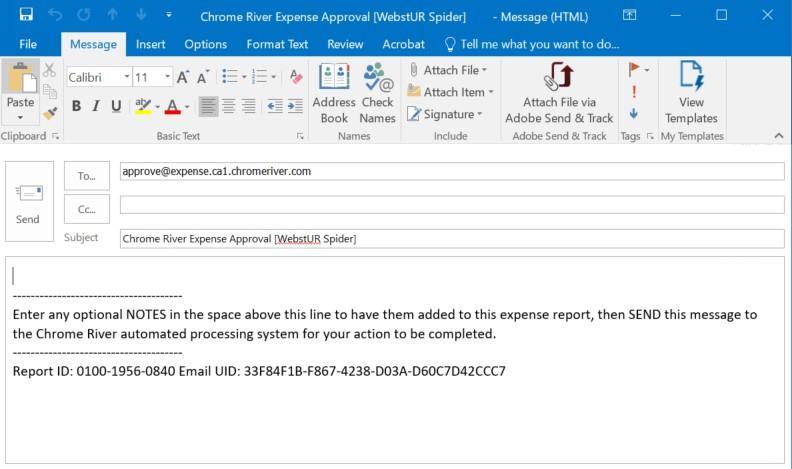The height and width of the screenshot is (469, 792).
Task: Click Attach File via Adobe Send & Track
Action: click(559, 94)
